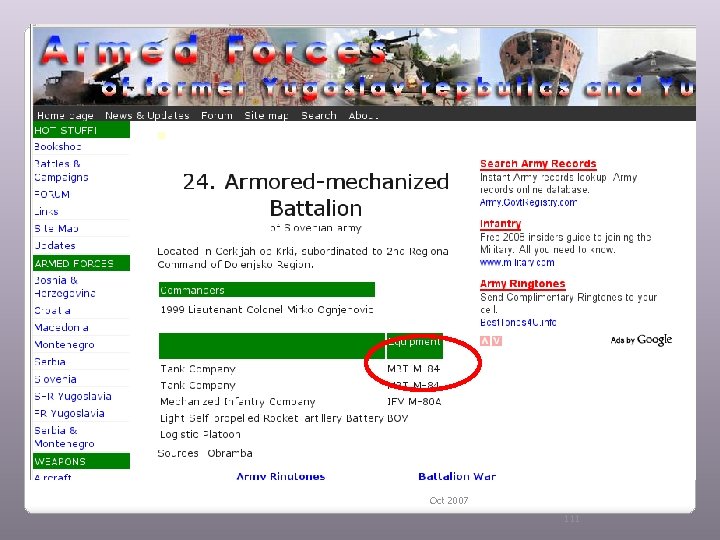
Task: Open the Links sidebar entry
Action: pyautogui.click(x=46, y=212)
